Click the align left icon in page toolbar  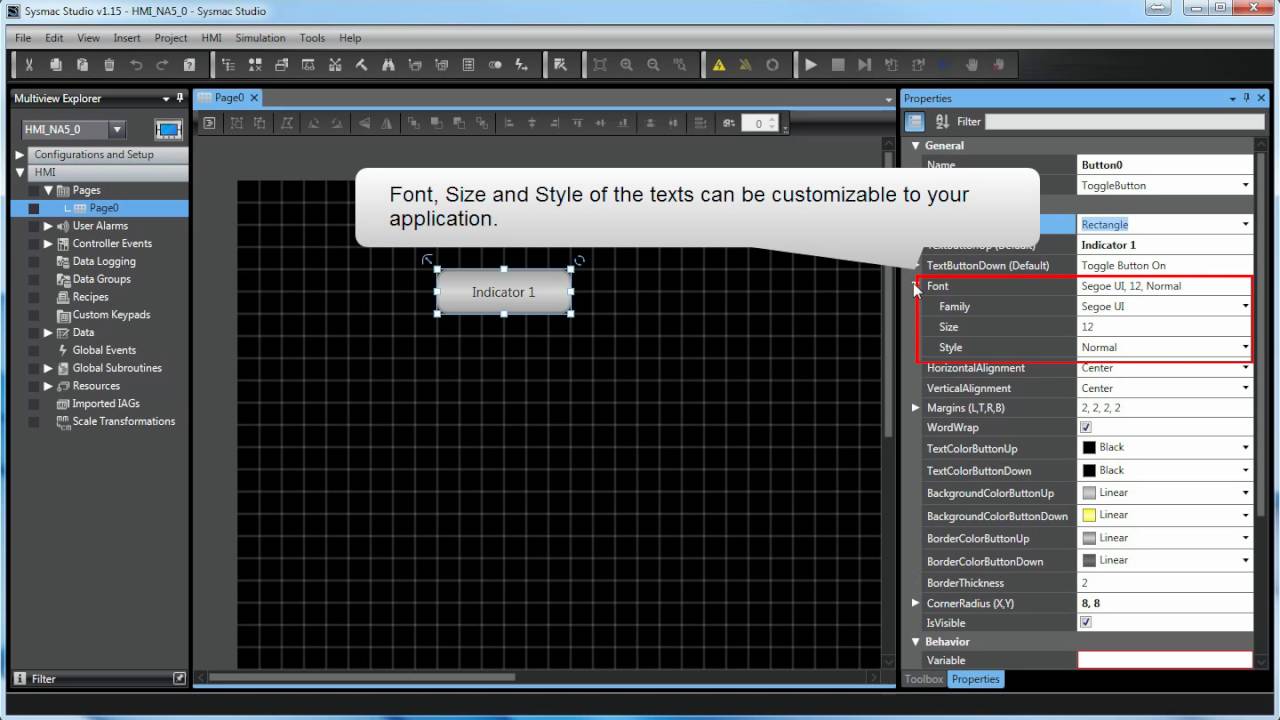coord(508,123)
